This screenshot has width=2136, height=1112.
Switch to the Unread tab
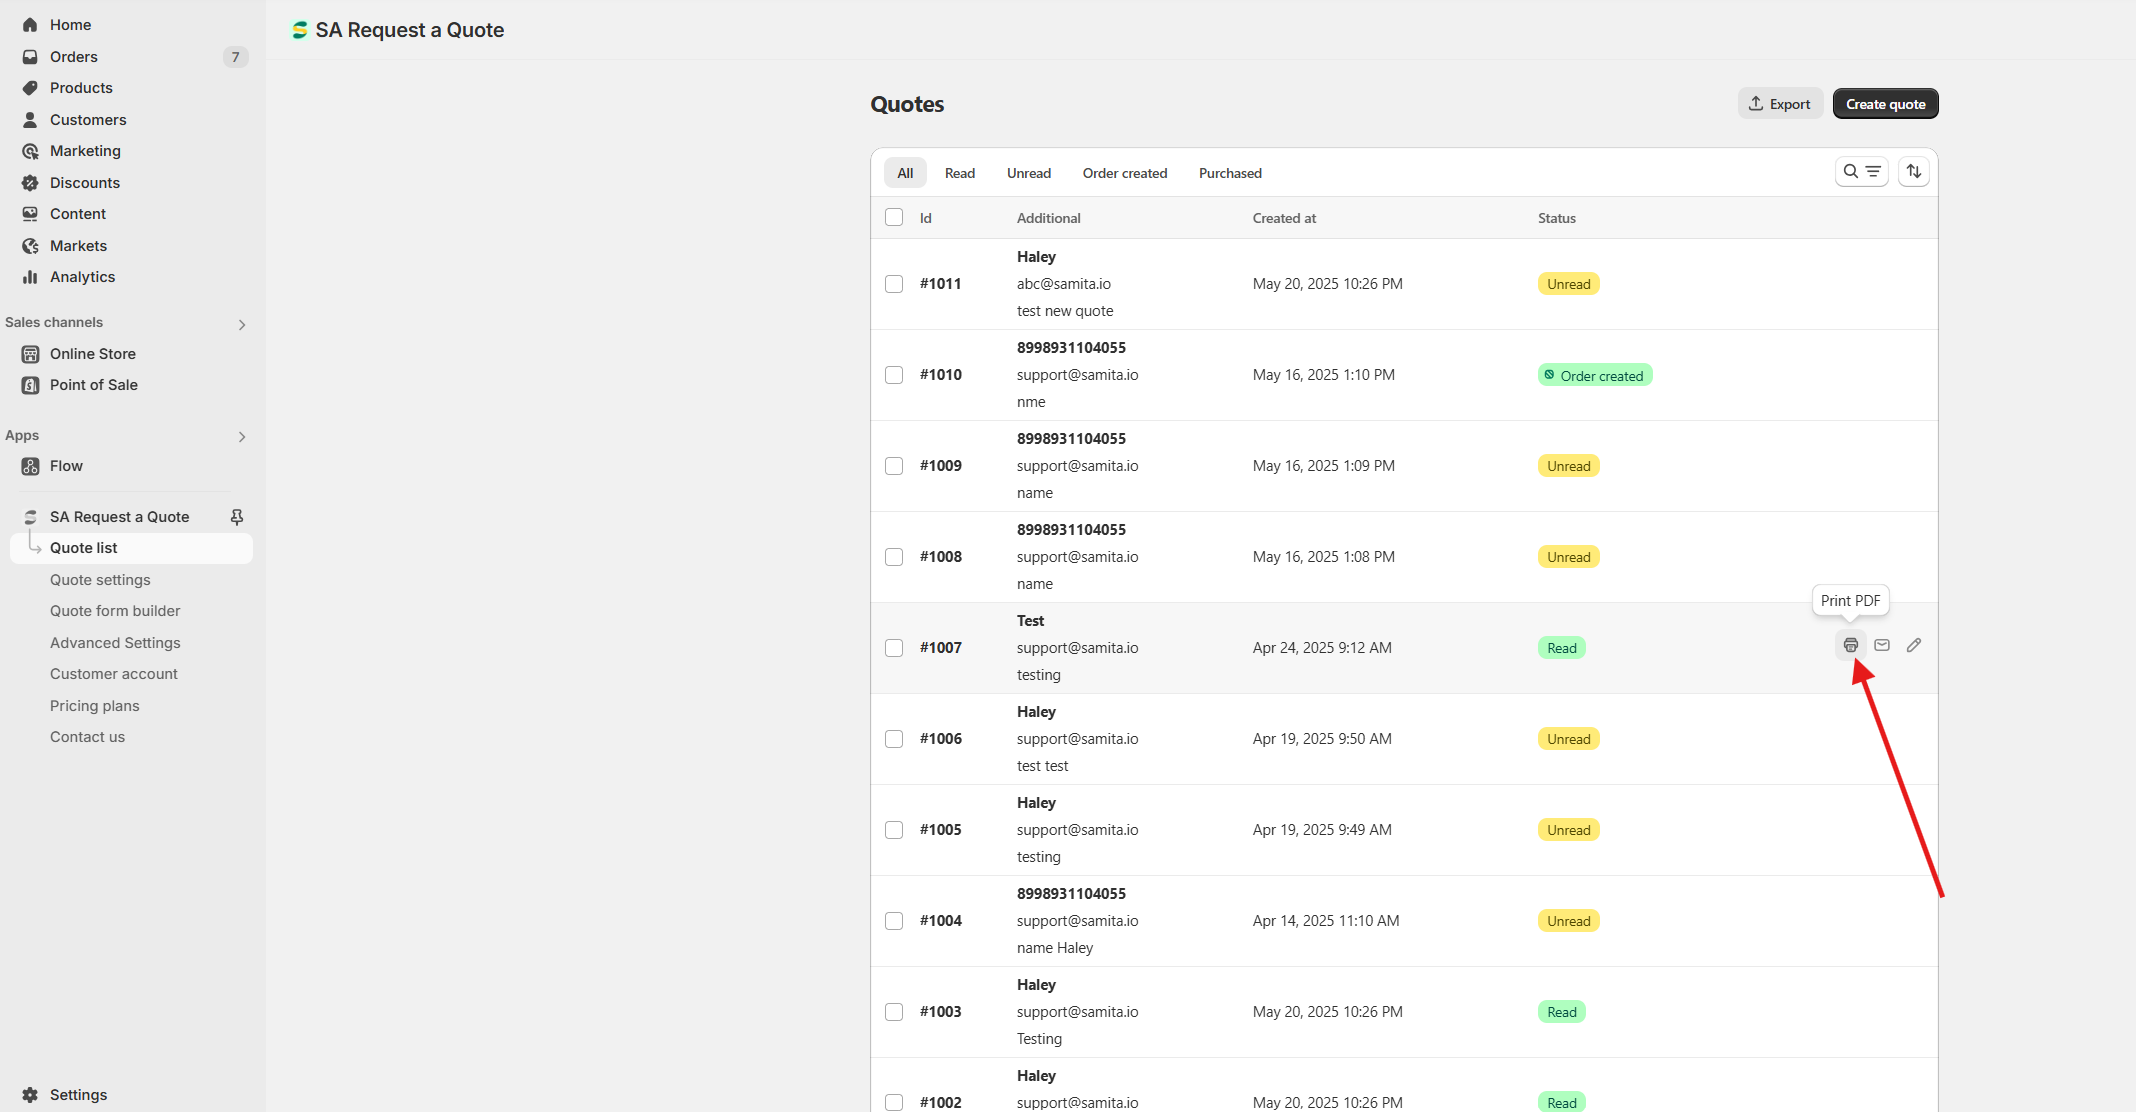1029,173
